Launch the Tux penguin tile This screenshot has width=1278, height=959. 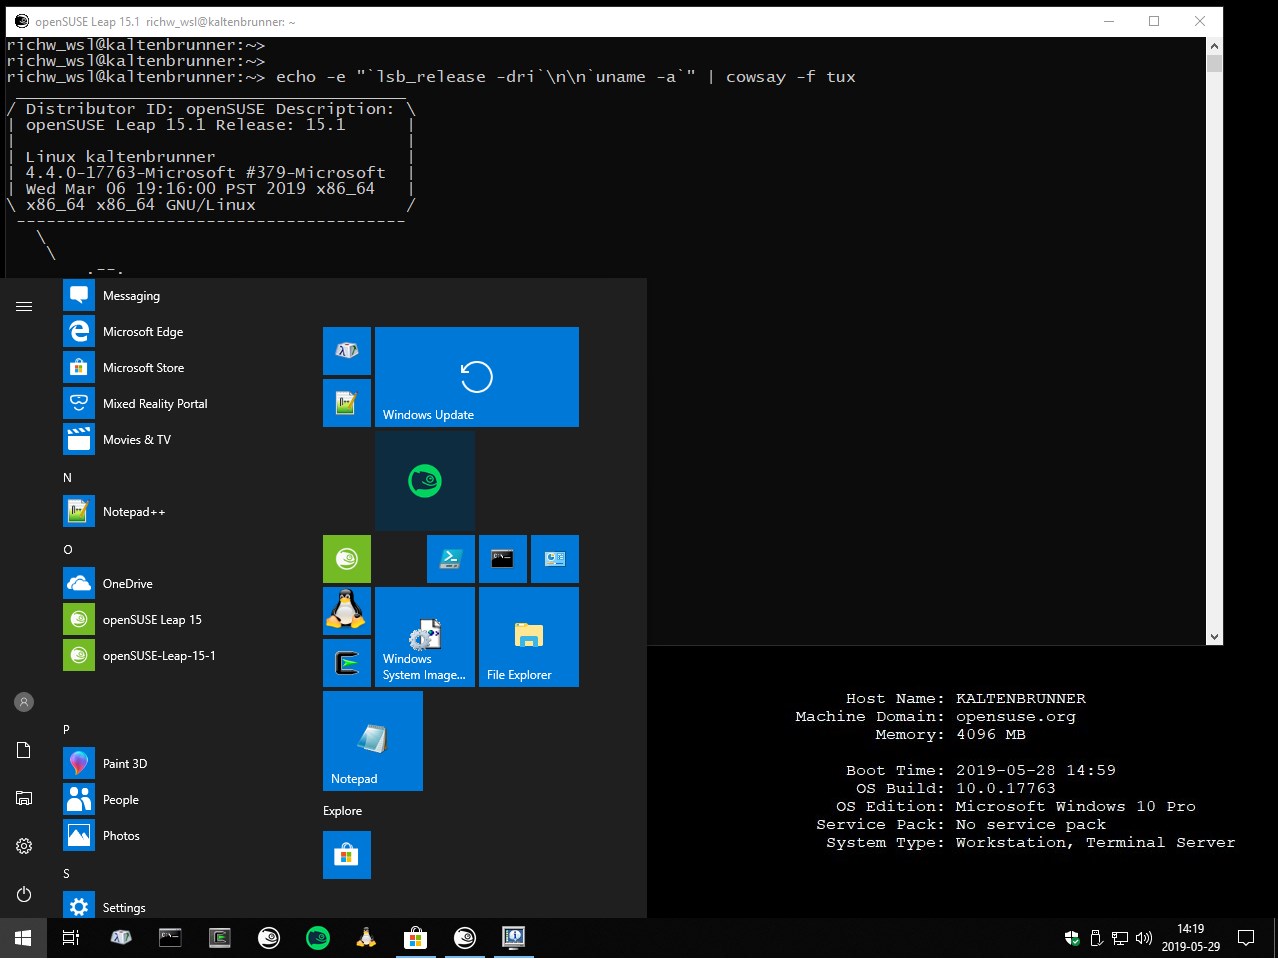(x=347, y=611)
